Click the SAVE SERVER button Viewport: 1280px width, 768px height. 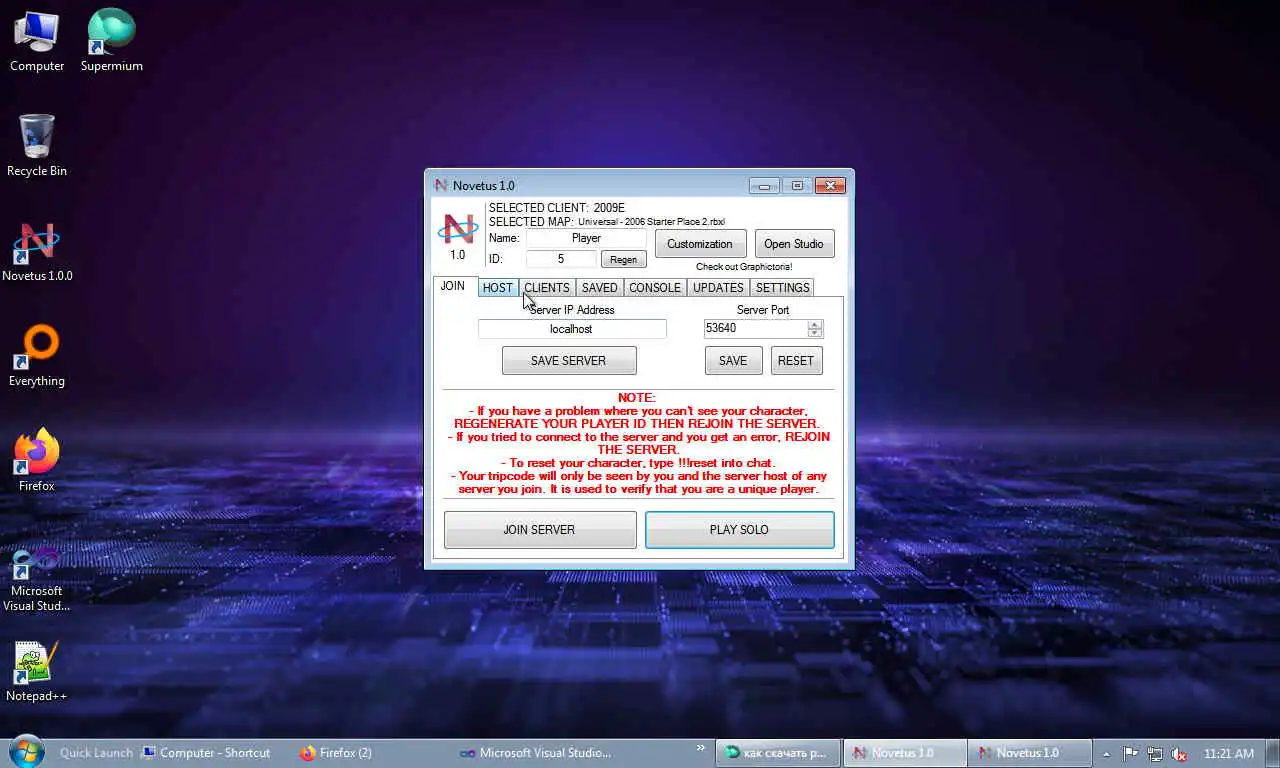coord(569,361)
